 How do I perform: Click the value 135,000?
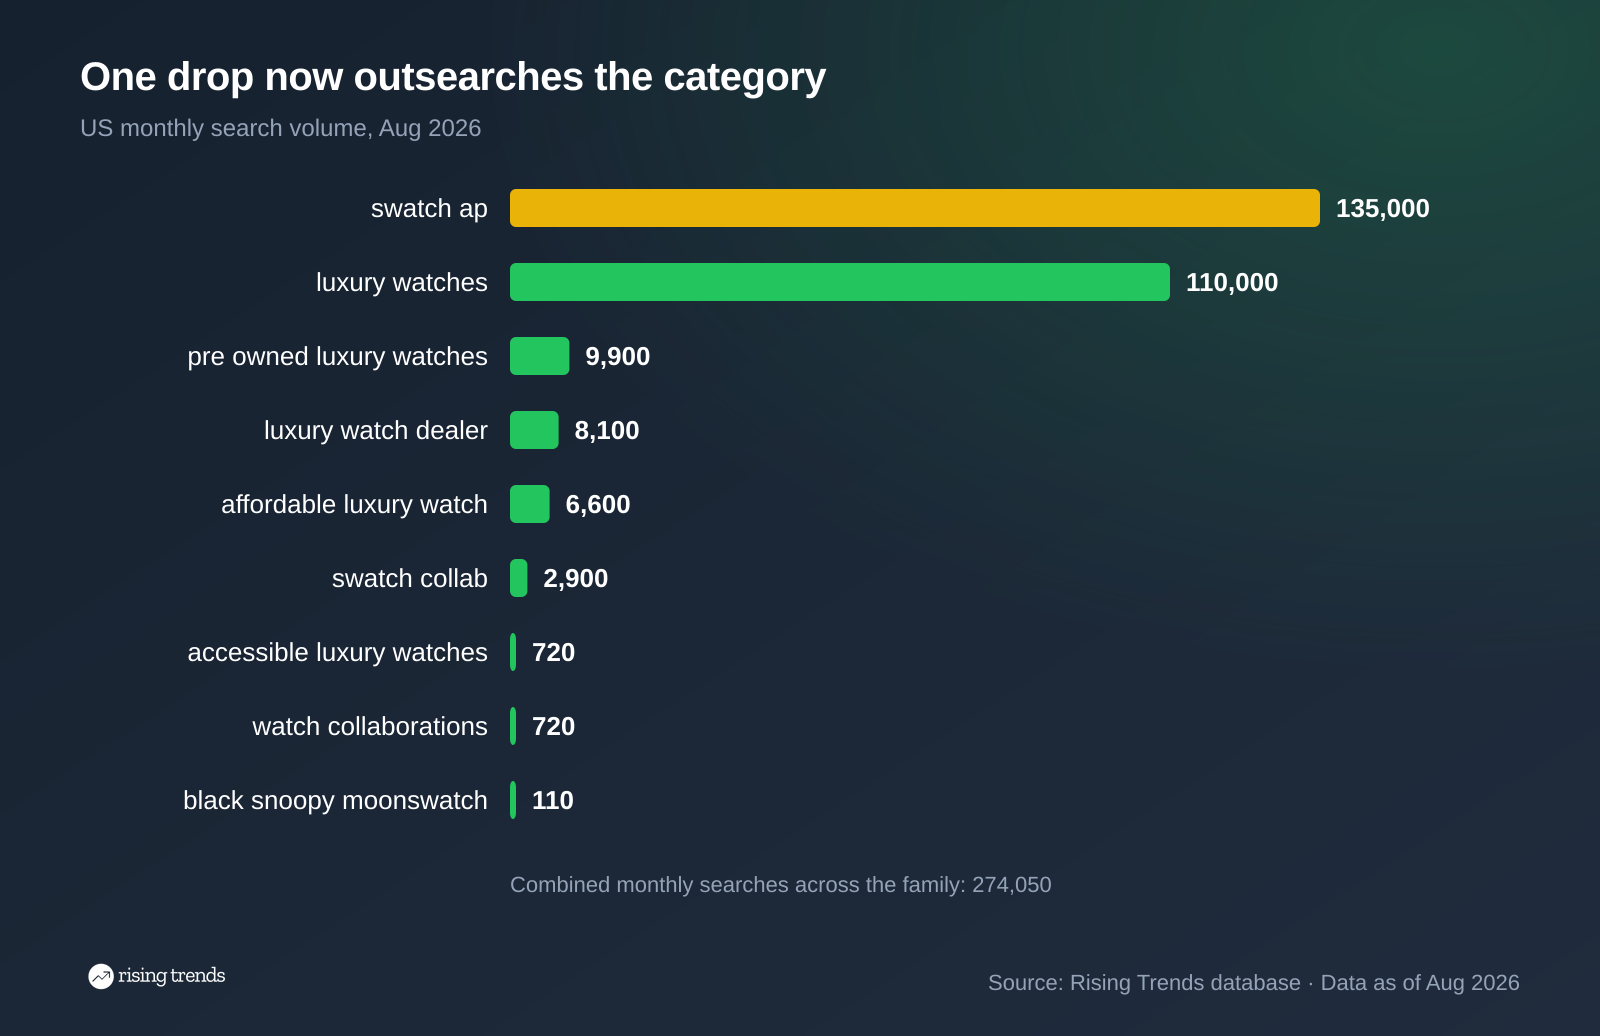pos(1383,208)
